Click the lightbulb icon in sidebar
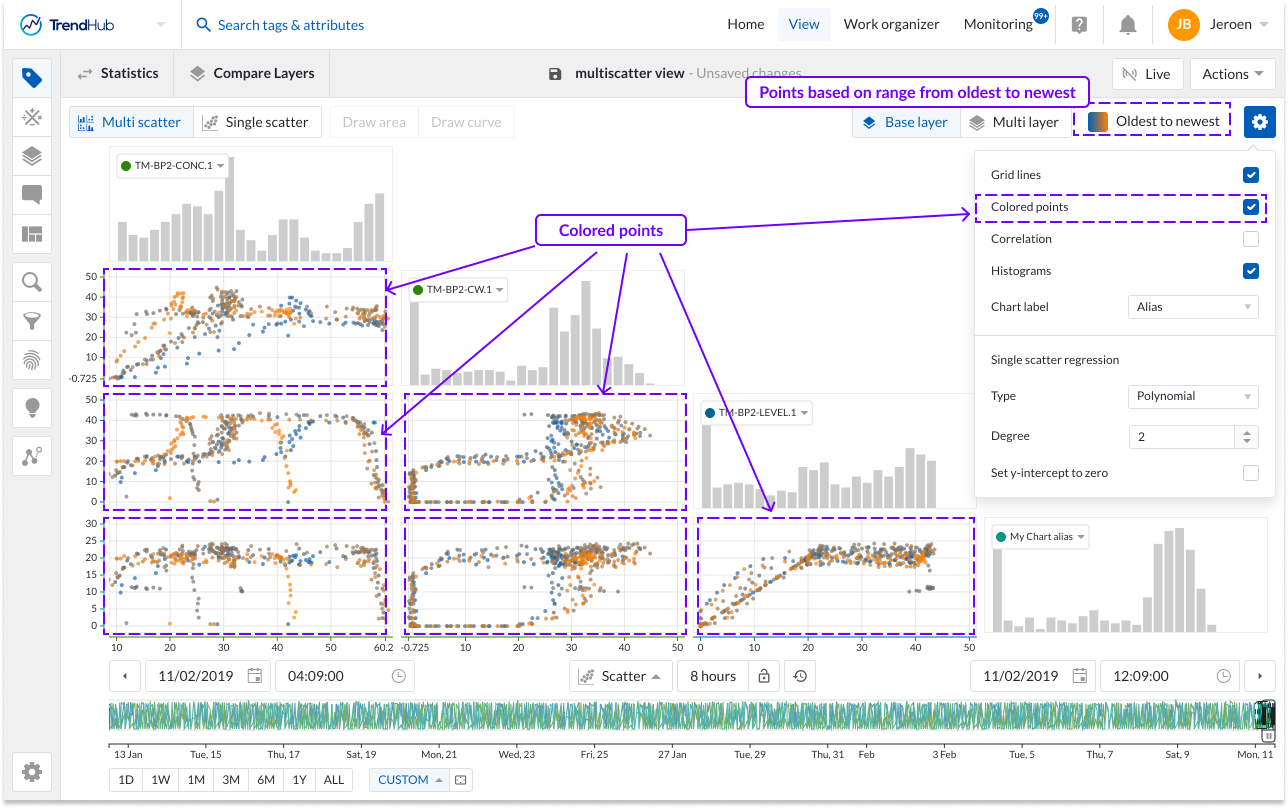Image resolution: width=1288 pixels, height=808 pixels. point(32,407)
